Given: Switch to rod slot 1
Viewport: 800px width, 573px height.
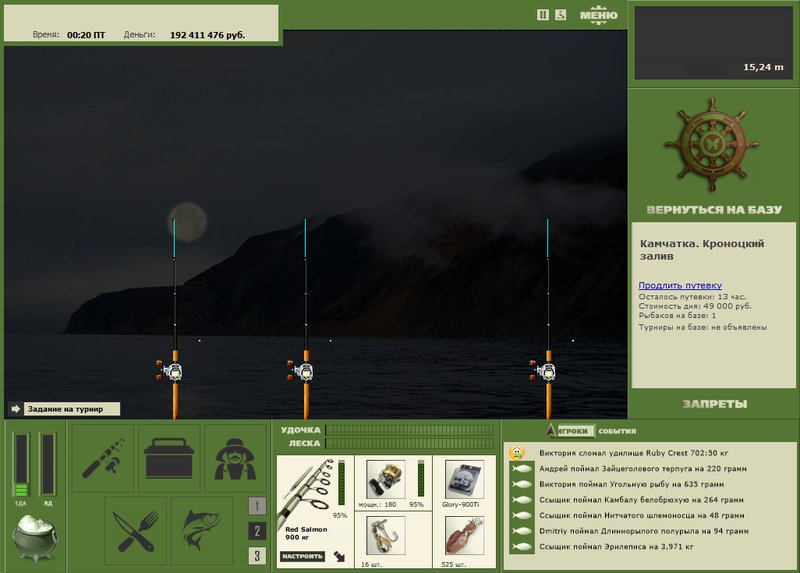Looking at the screenshot, I should 257,506.
